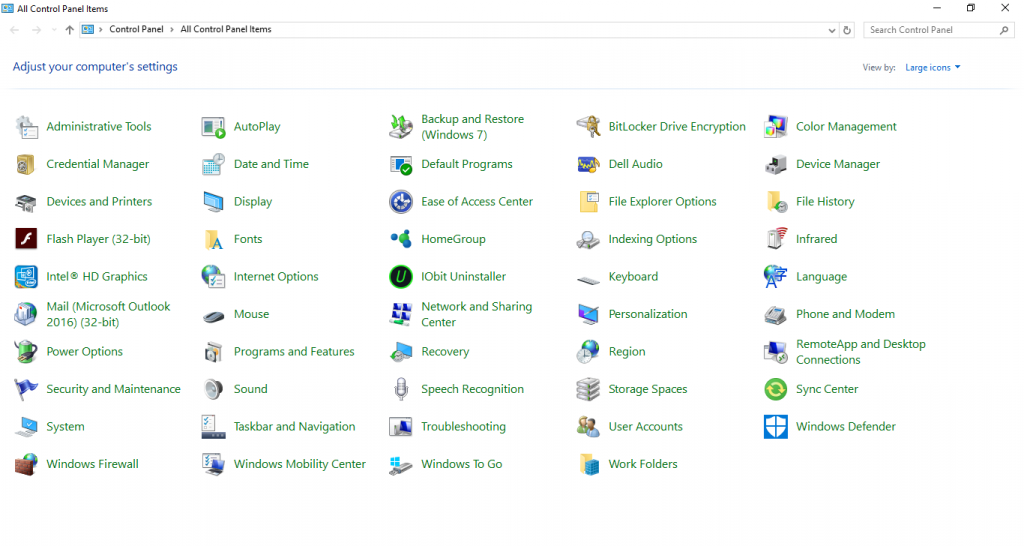1024x546 pixels.
Task: Open the Device Manager icon
Action: click(776, 164)
